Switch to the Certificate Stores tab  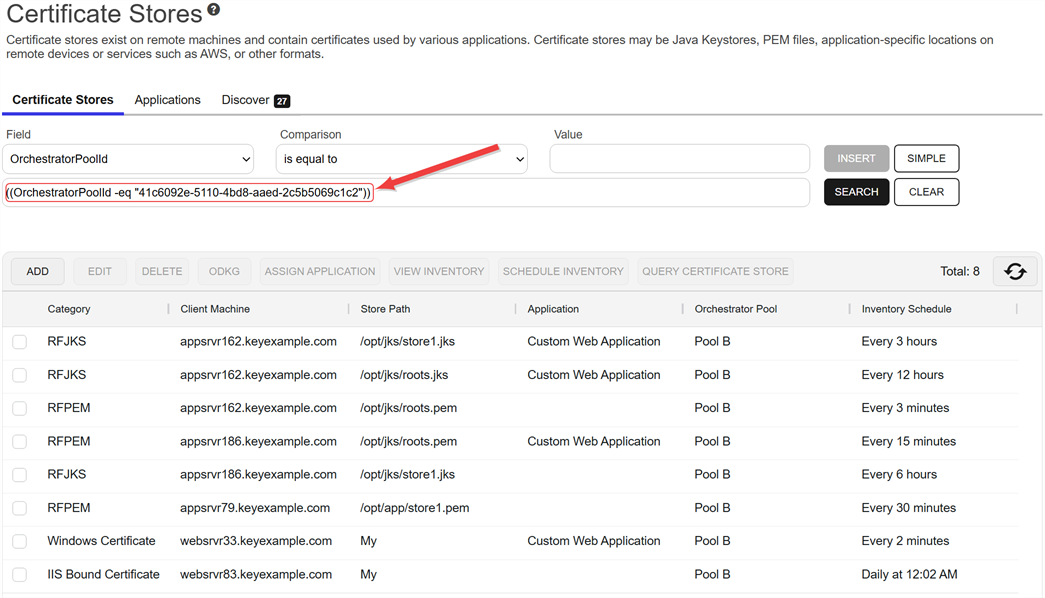click(x=63, y=100)
